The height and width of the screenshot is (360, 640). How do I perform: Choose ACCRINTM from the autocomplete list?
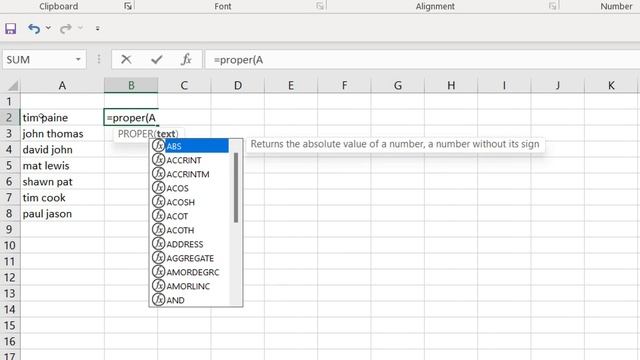point(190,174)
